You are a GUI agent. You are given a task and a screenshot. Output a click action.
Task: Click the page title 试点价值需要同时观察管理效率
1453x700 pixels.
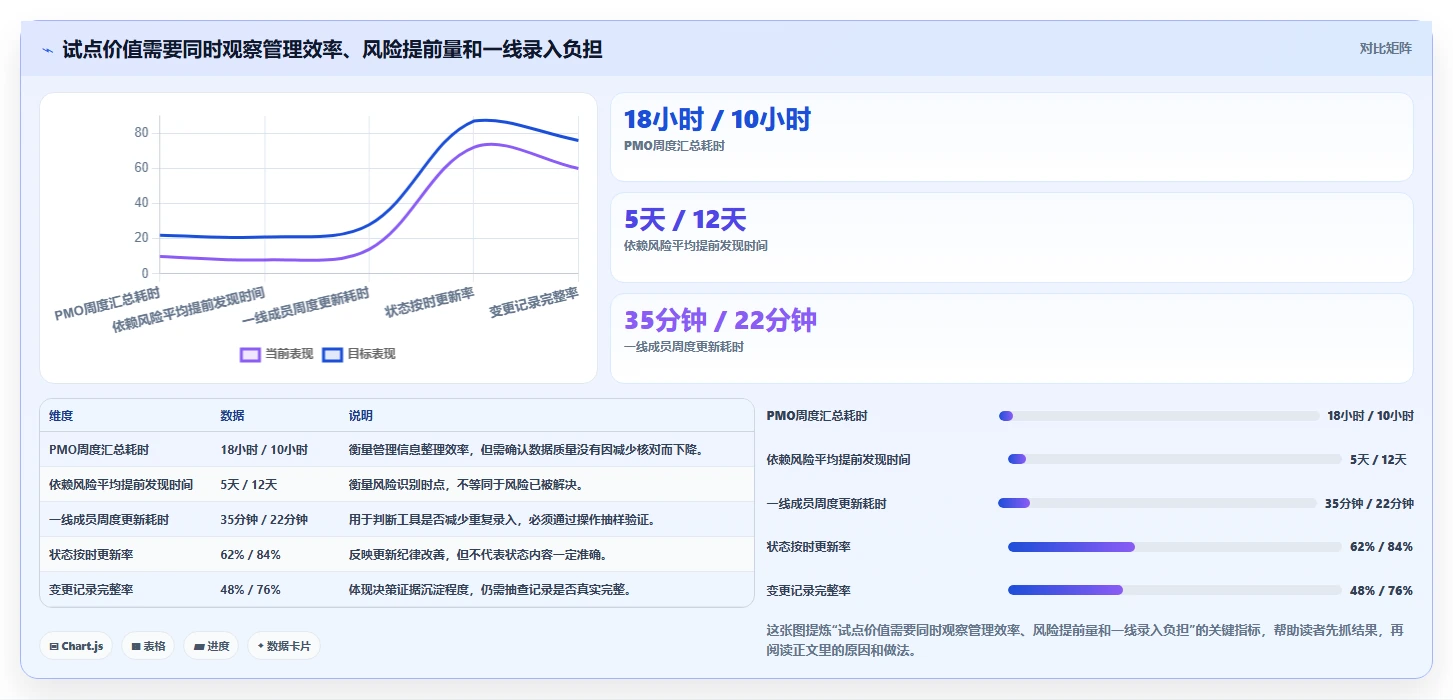[x=332, y=49]
